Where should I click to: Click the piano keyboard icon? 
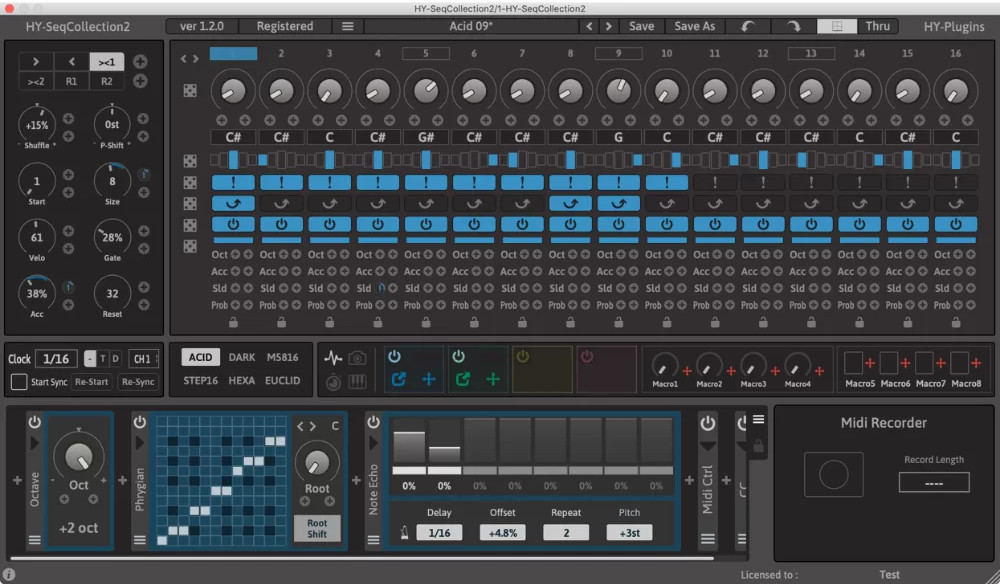[357, 381]
